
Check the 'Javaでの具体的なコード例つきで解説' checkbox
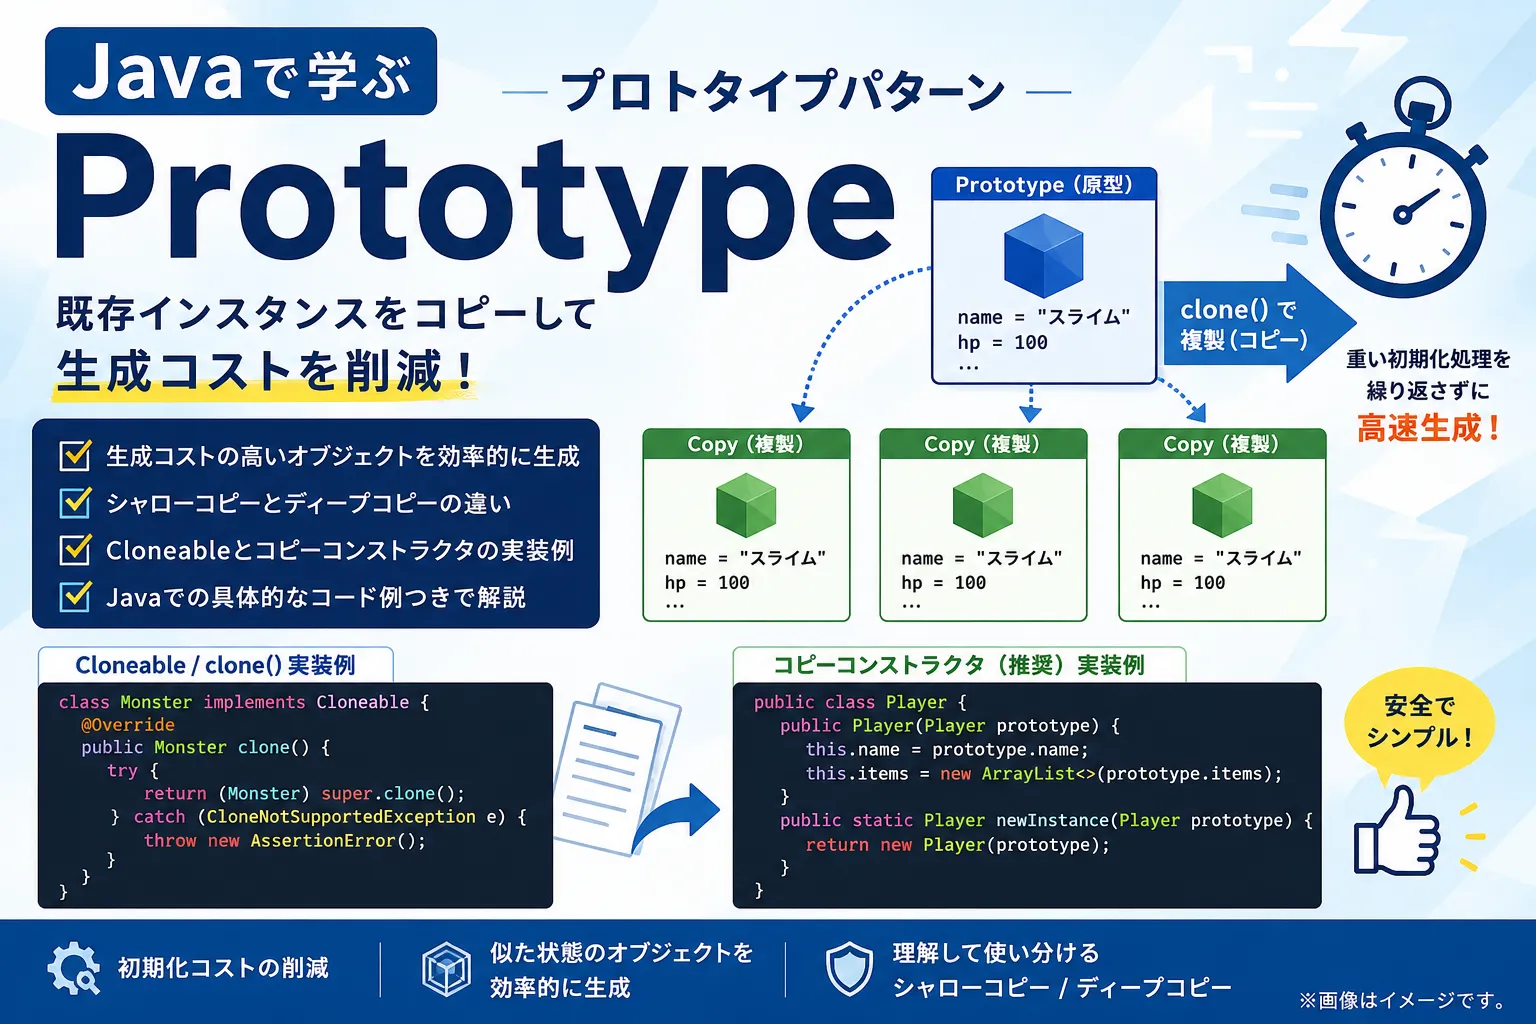pyautogui.click(x=76, y=596)
